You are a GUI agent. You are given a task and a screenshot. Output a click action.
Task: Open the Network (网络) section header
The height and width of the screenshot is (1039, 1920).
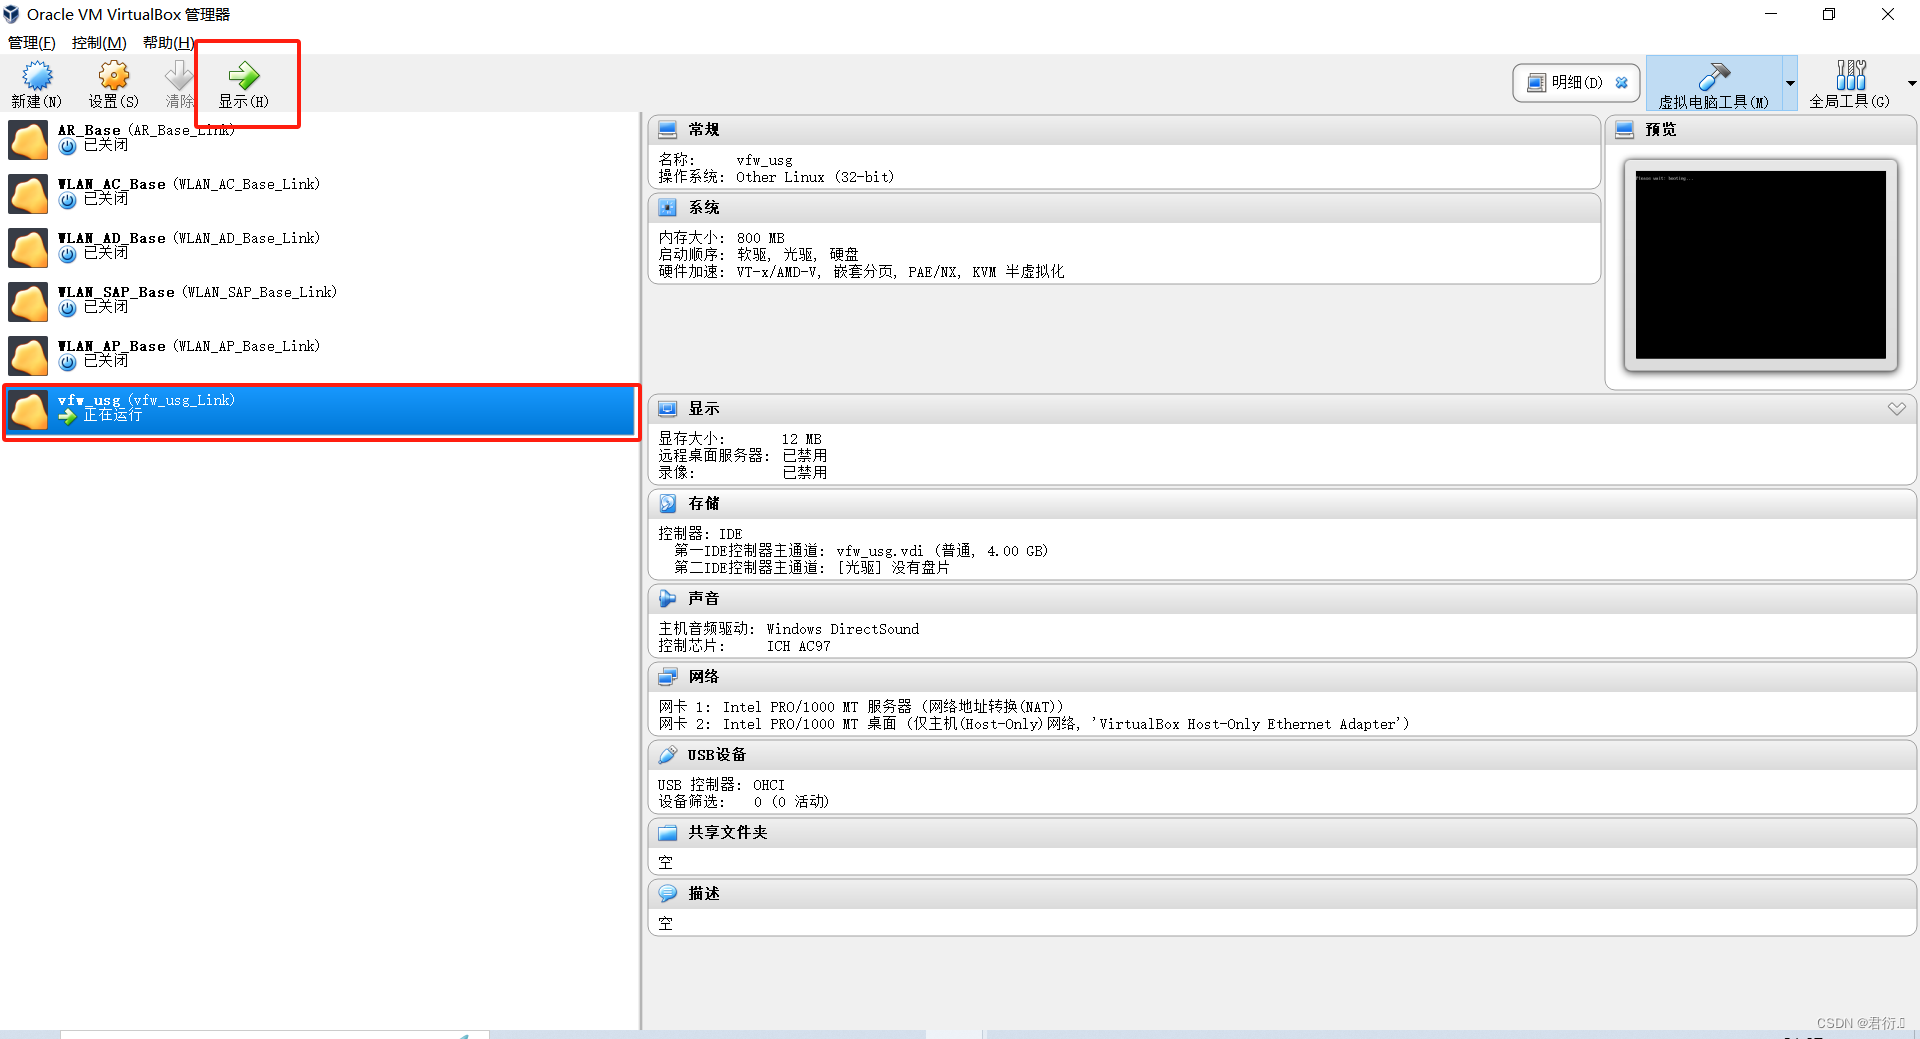[1283, 677]
